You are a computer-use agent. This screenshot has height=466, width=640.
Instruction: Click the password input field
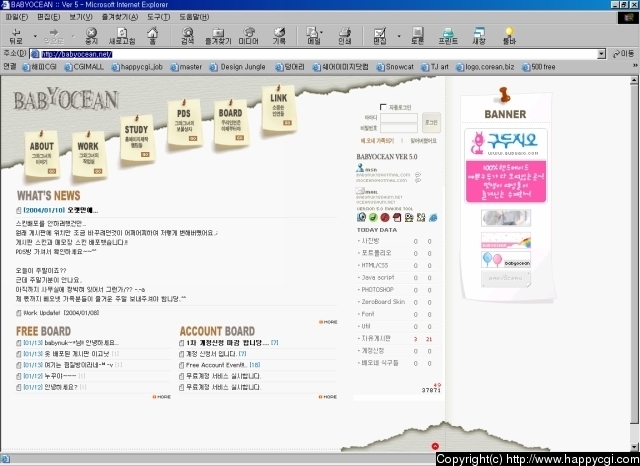399,129
